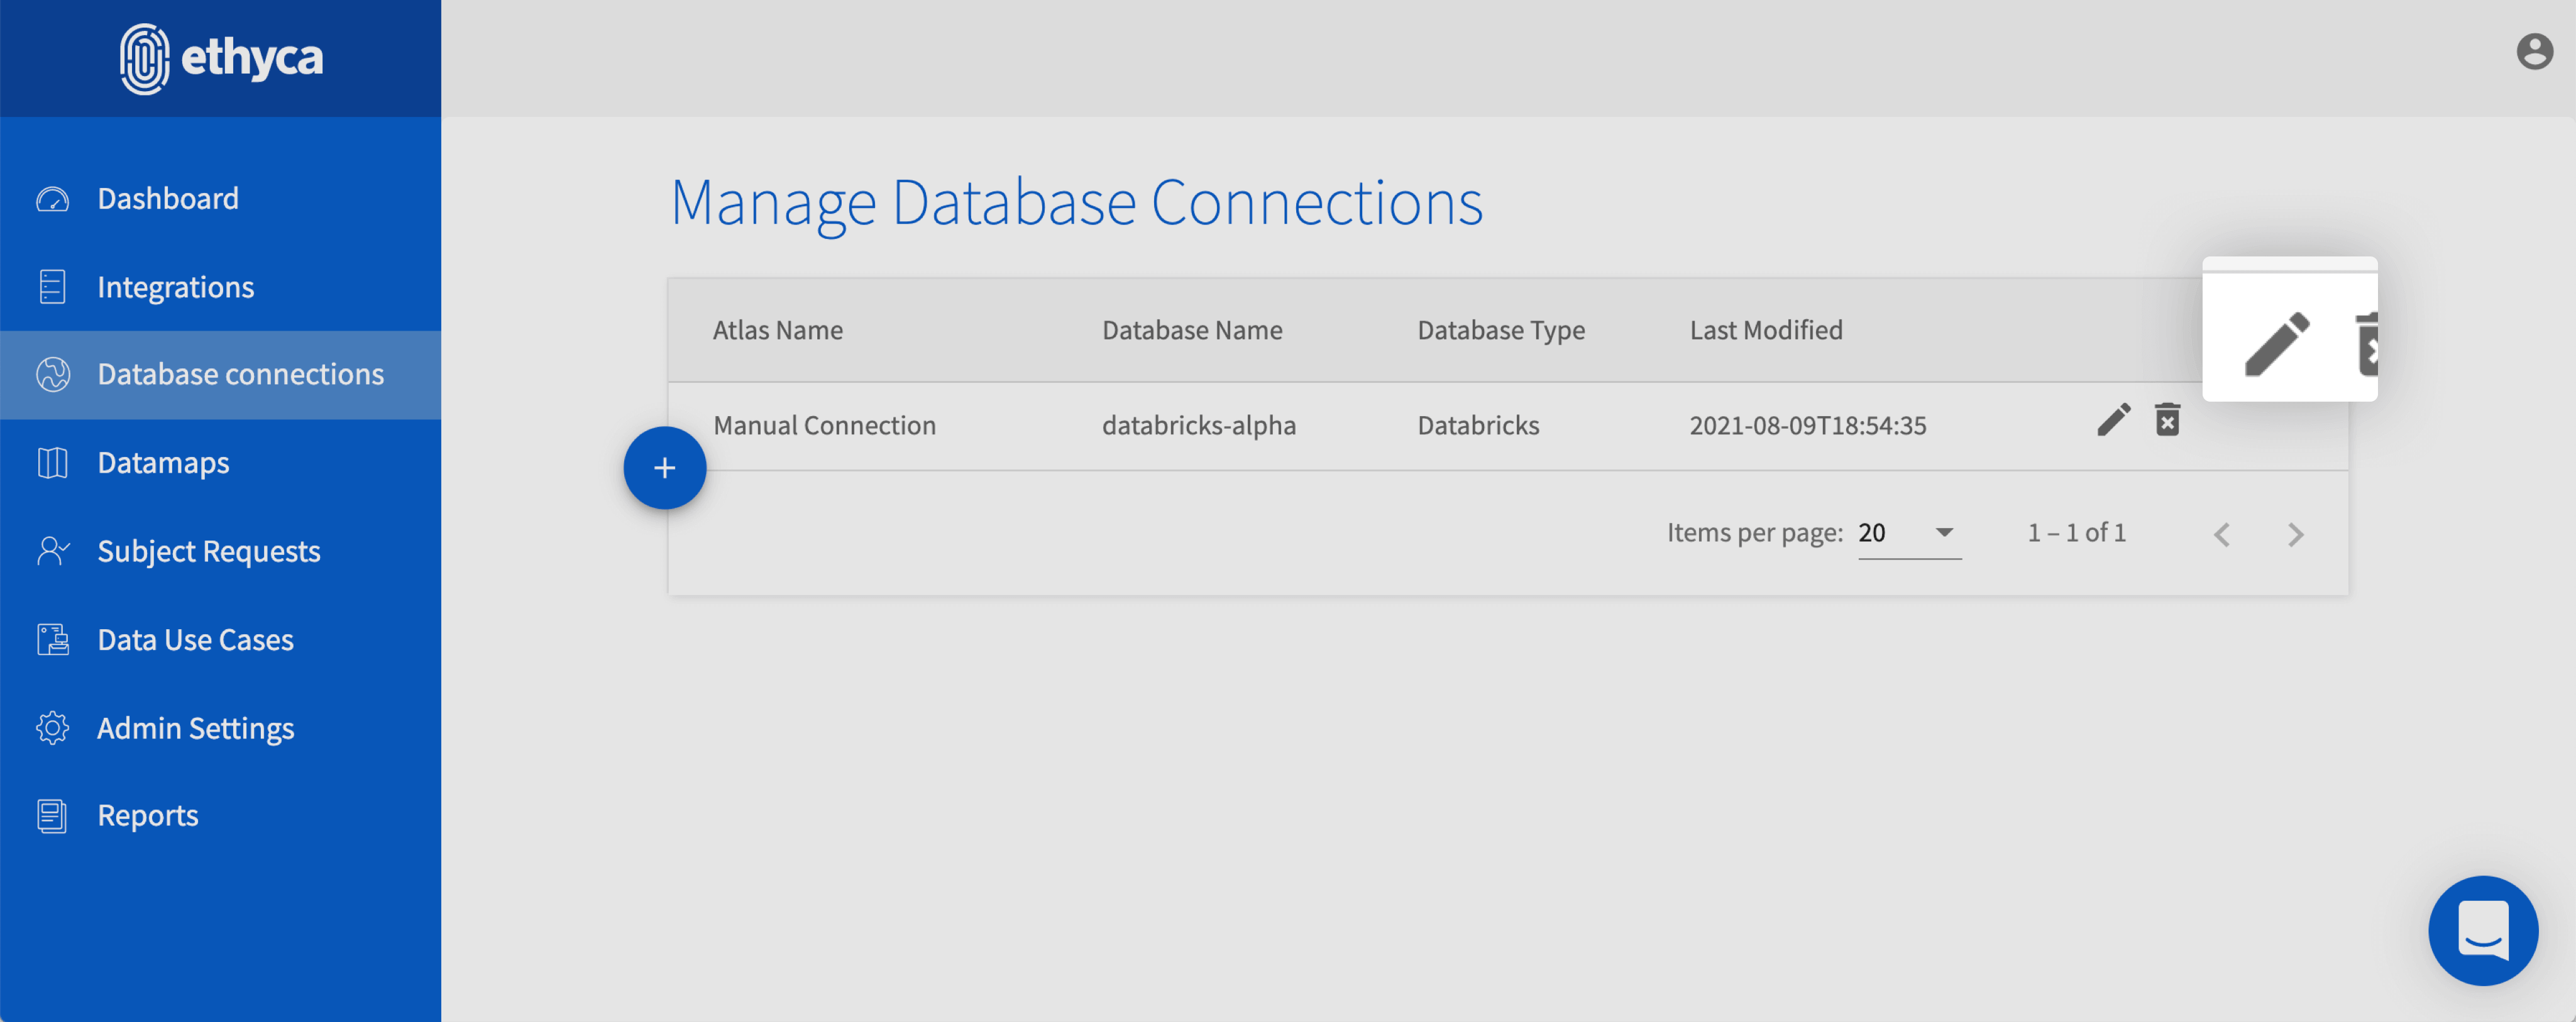Go to previous page arrow
The width and height of the screenshot is (2576, 1022).
coord(2222,535)
